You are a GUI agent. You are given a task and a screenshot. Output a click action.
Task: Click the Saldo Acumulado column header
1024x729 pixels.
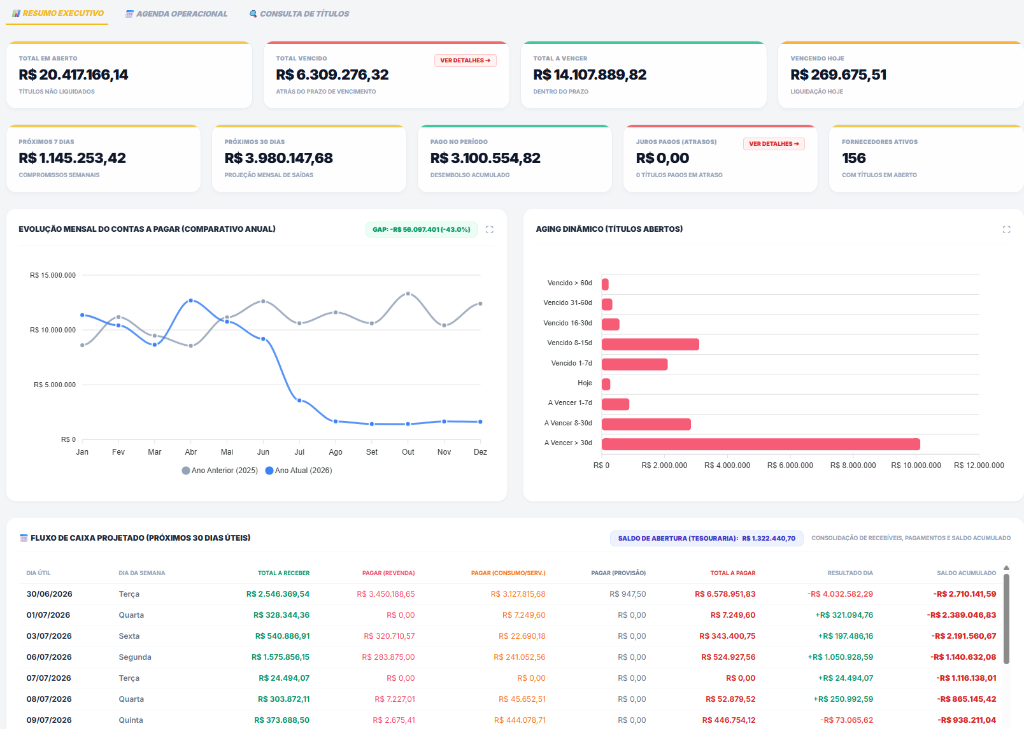pyautogui.click(x=967, y=573)
